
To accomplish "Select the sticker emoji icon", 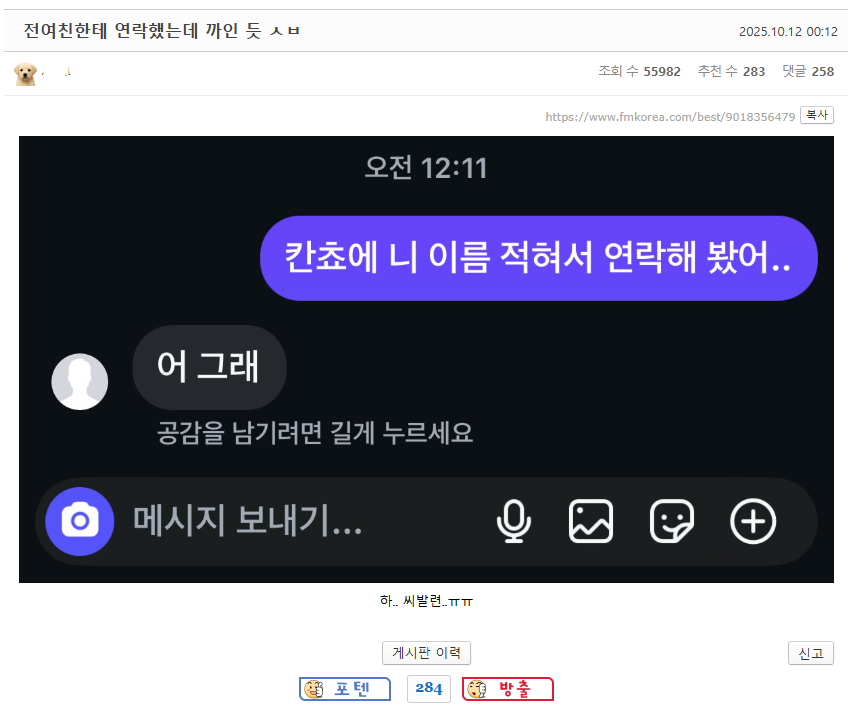I will tap(672, 521).
